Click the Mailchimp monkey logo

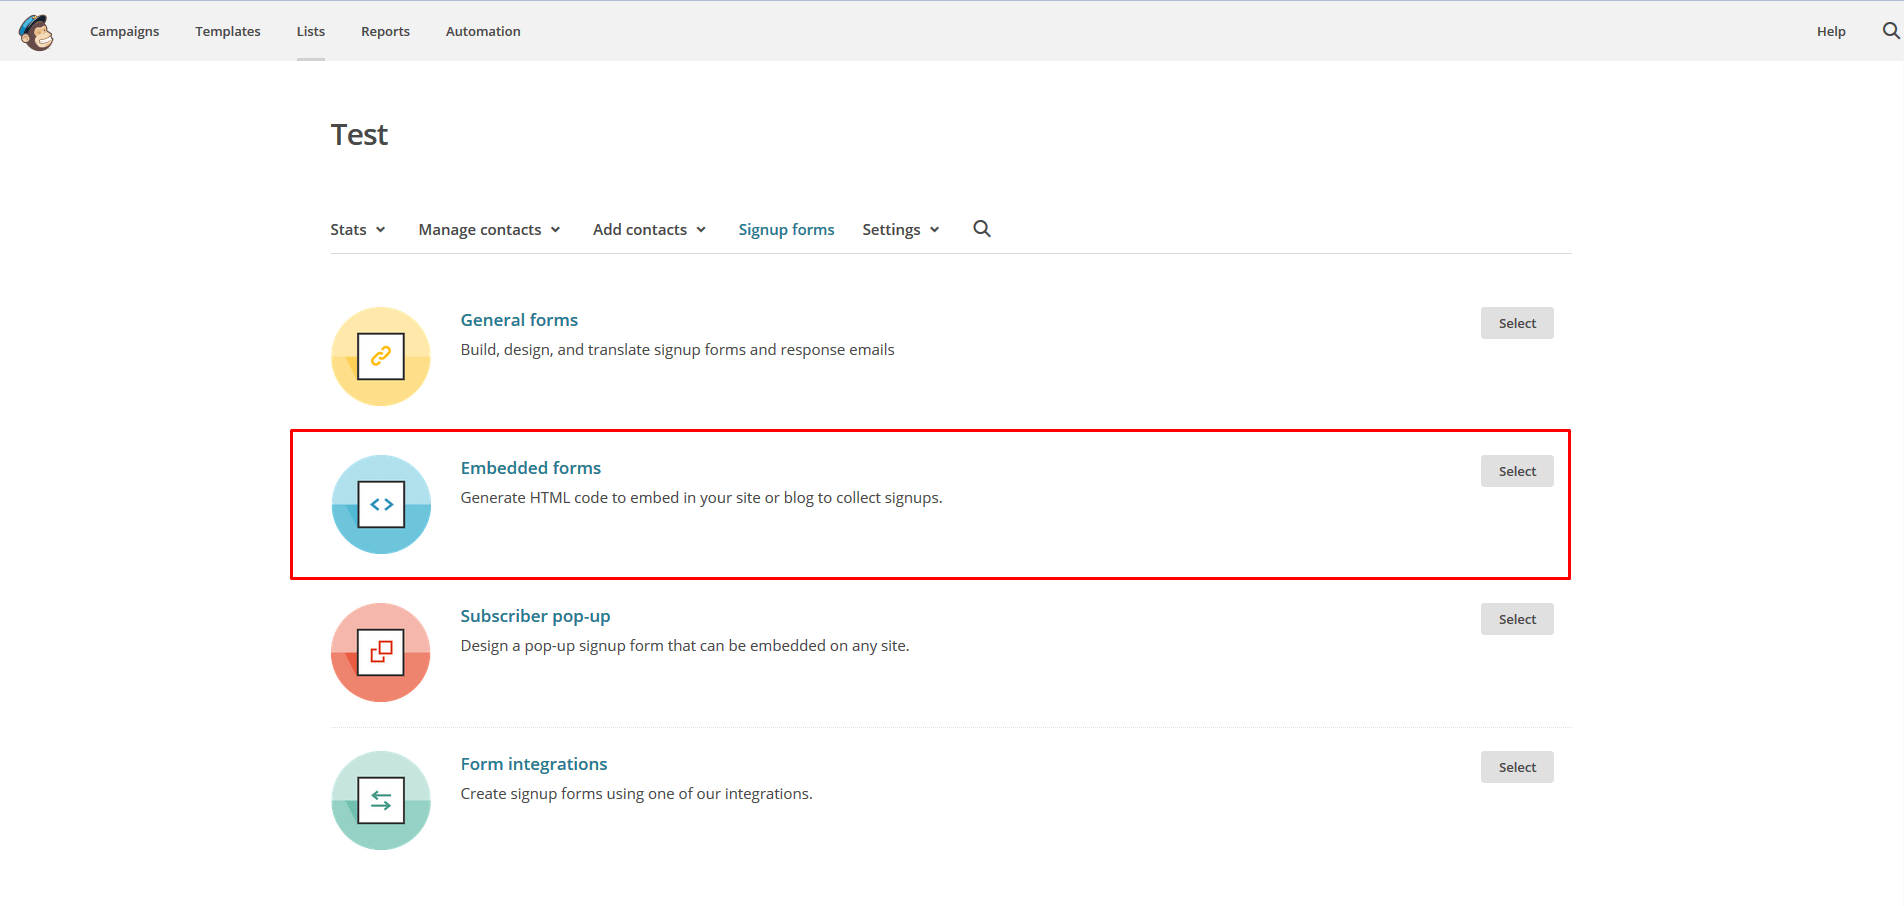coord(36,32)
